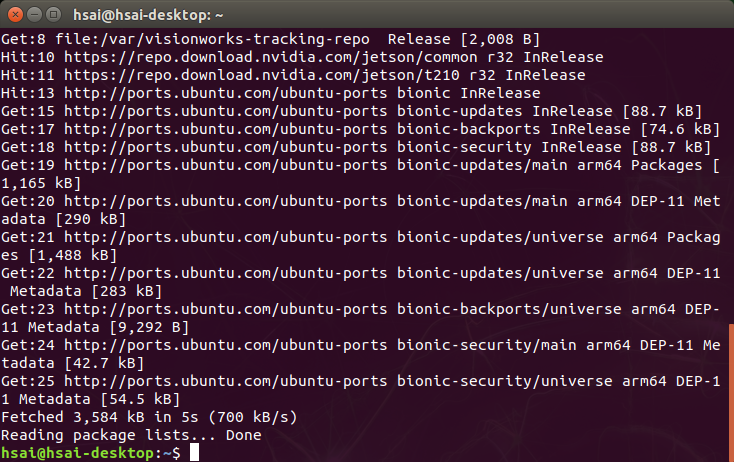Click the '1,165 kB]' text
The width and height of the screenshot is (734, 462).
pyautogui.click(x=41, y=183)
